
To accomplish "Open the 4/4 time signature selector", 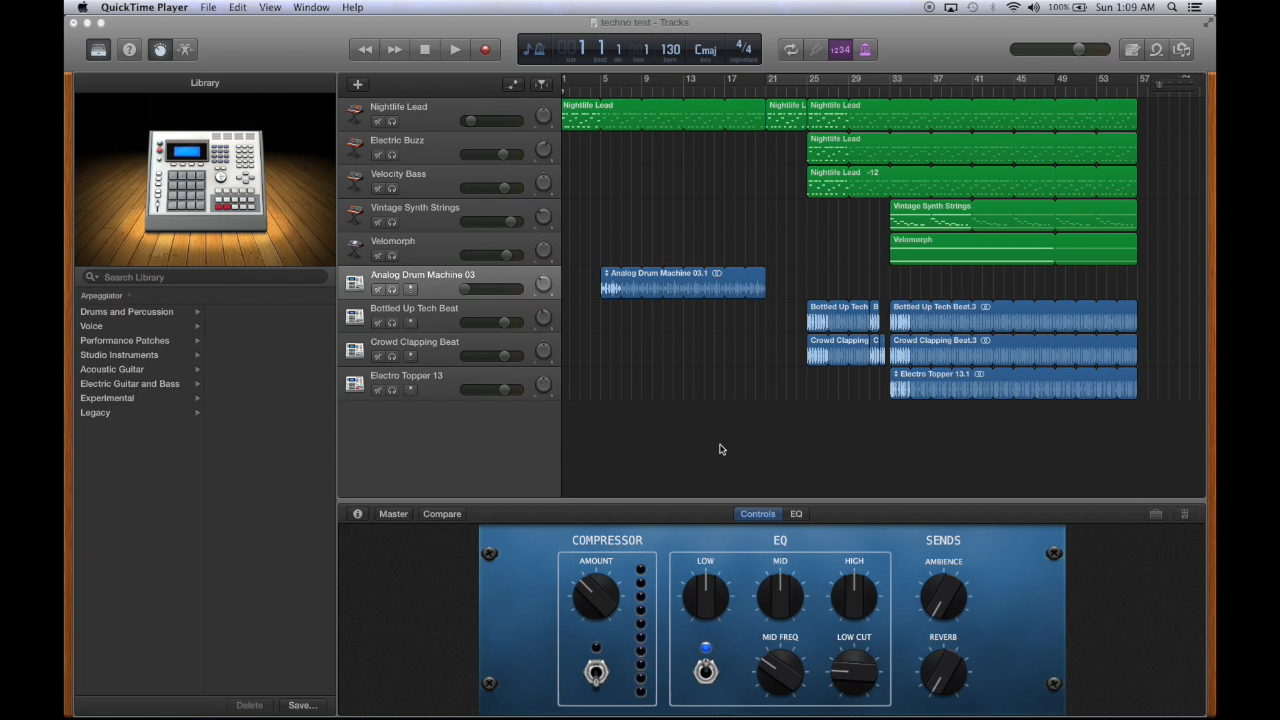I will pos(743,49).
